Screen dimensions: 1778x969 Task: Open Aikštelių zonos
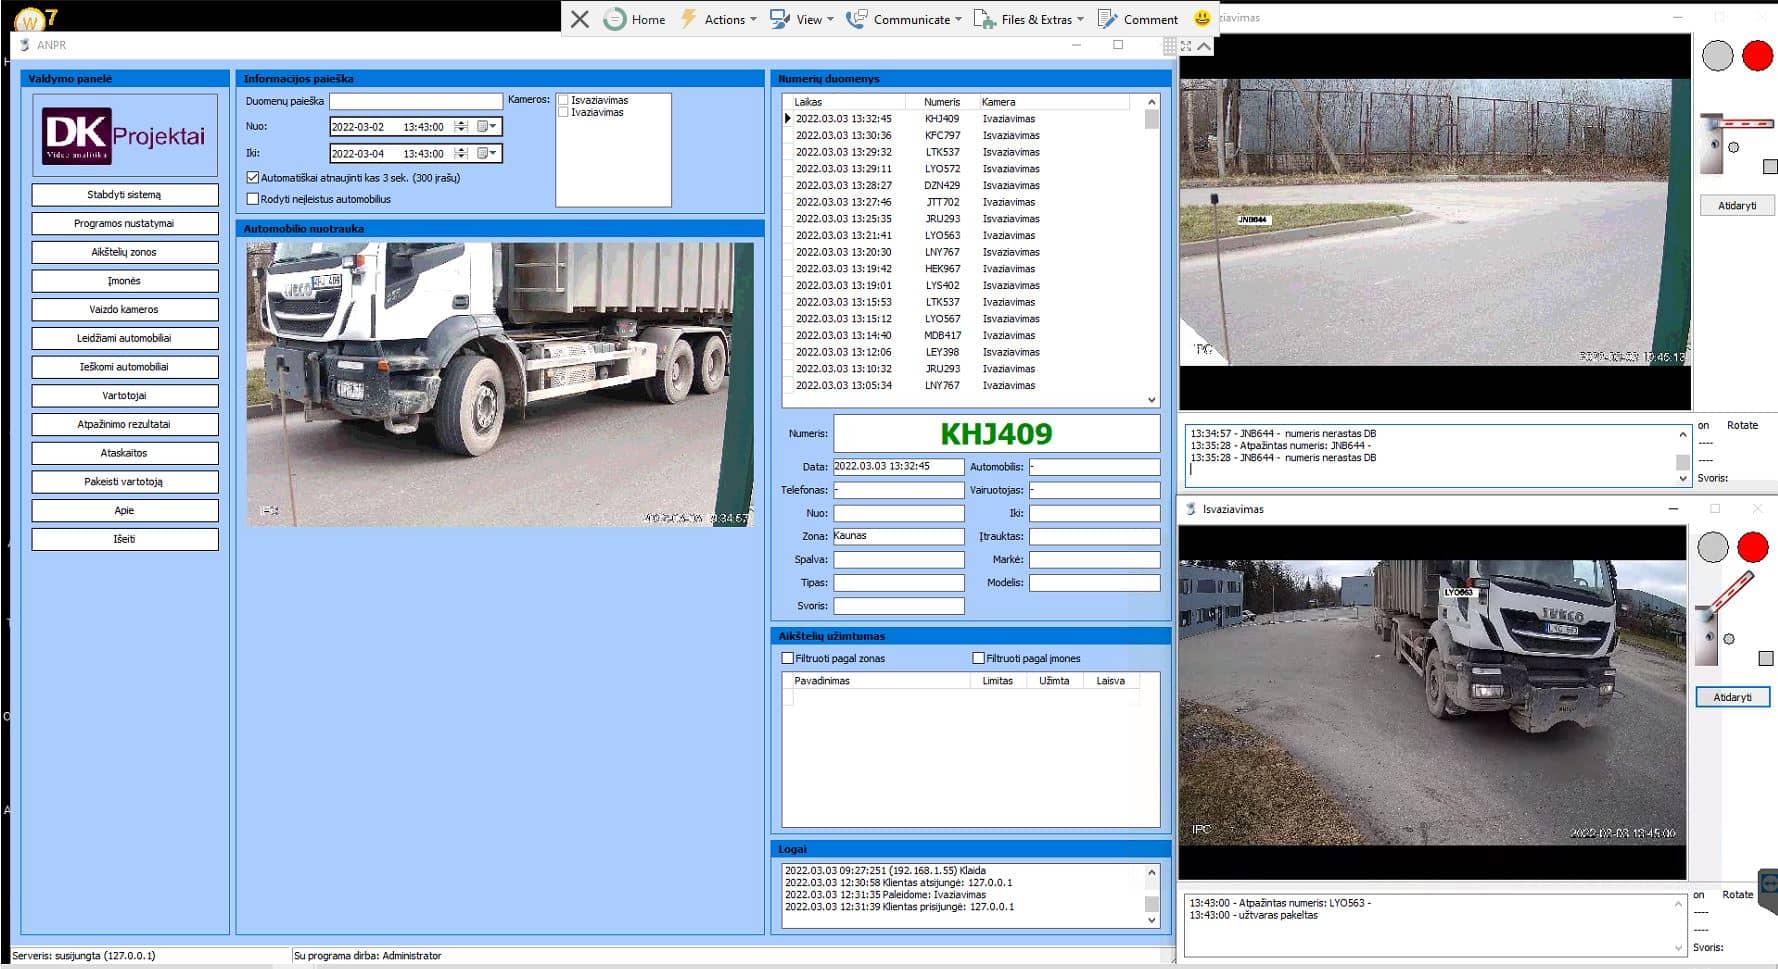tap(125, 252)
